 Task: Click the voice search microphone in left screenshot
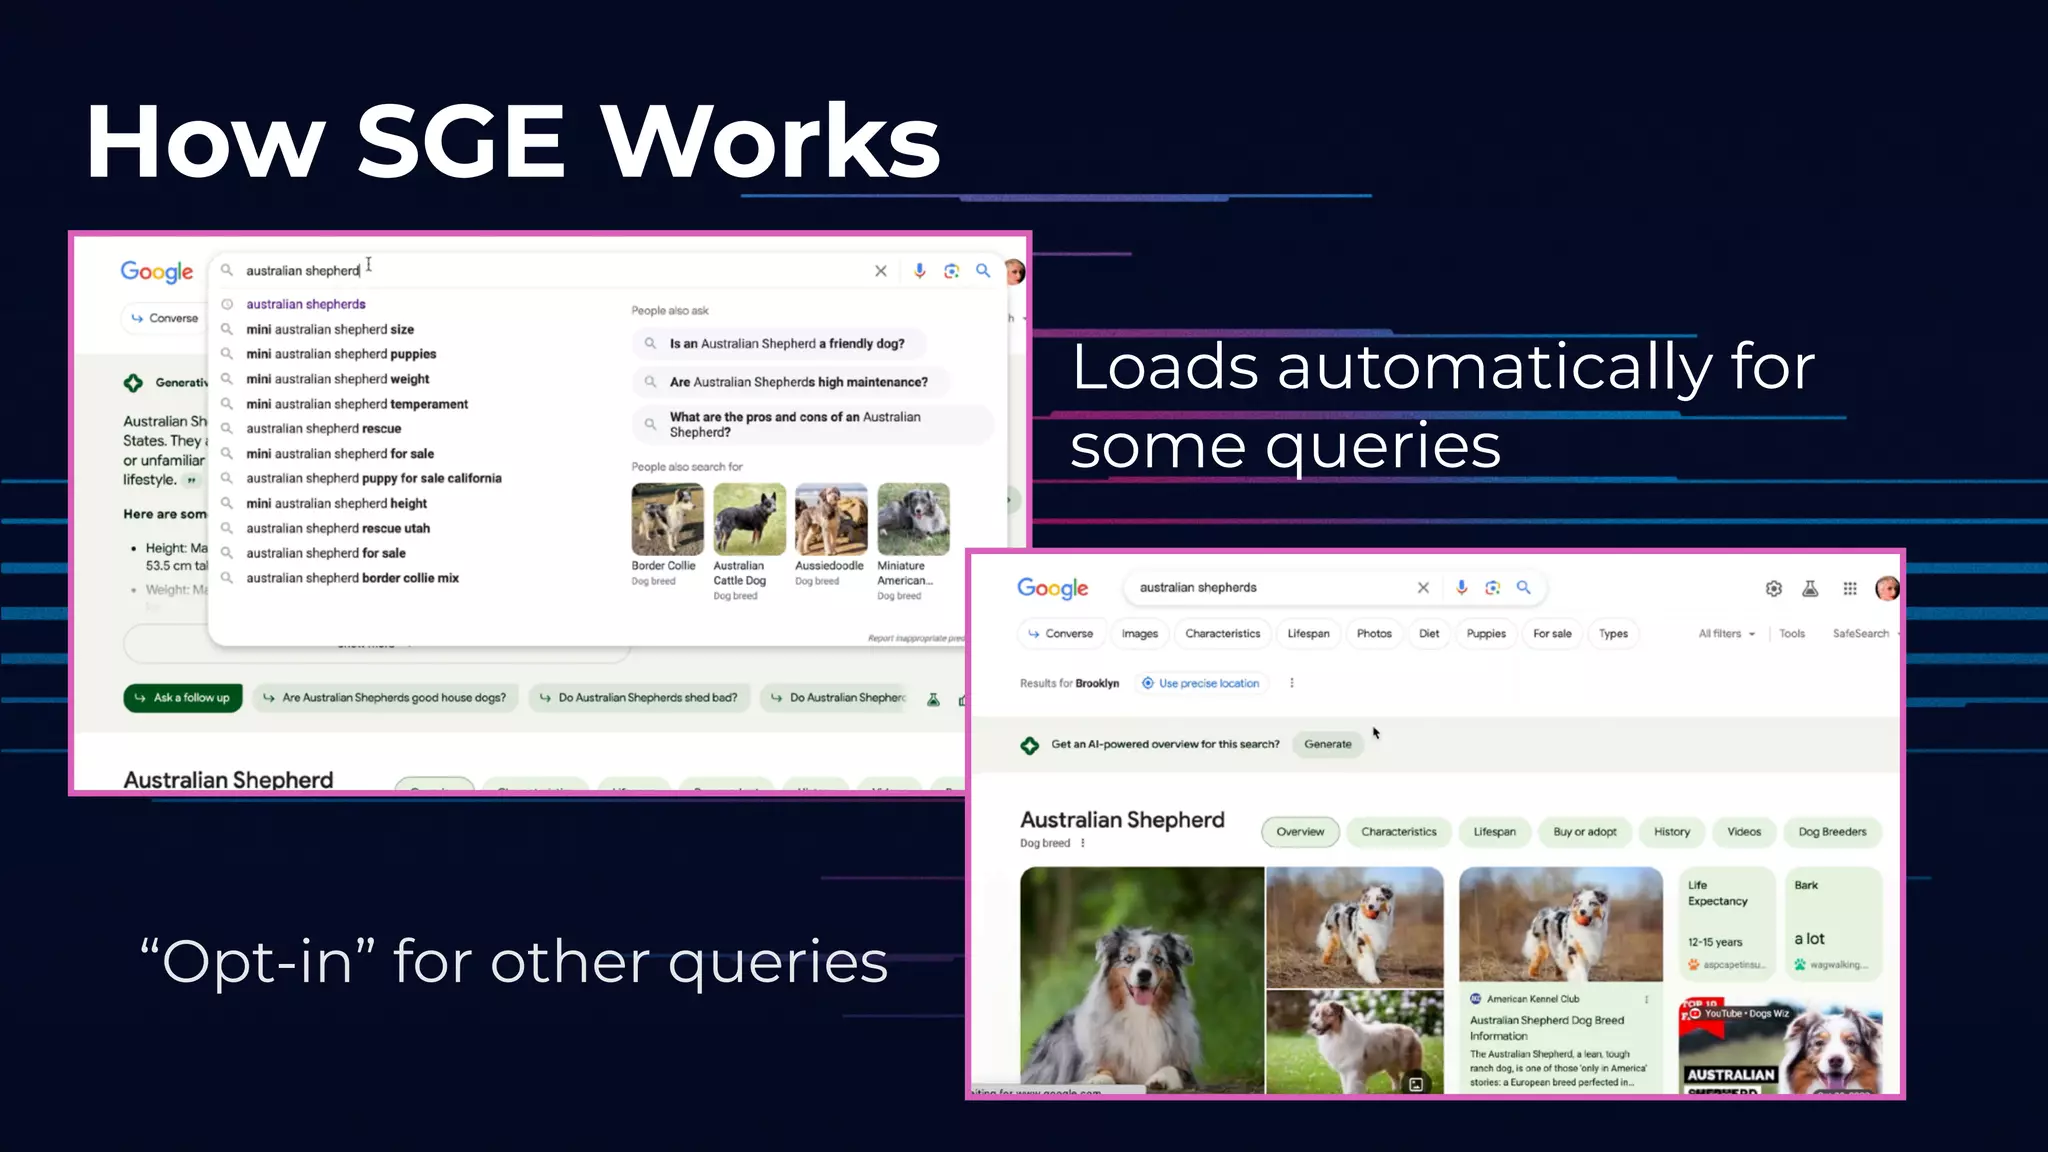[919, 271]
